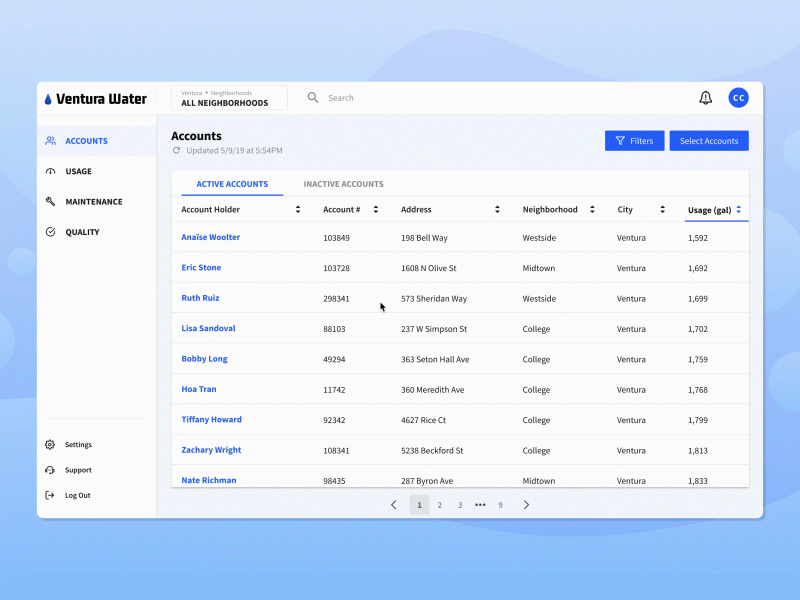The height and width of the screenshot is (600, 800).
Task: Select the Usage sidebar icon
Action: (x=50, y=171)
